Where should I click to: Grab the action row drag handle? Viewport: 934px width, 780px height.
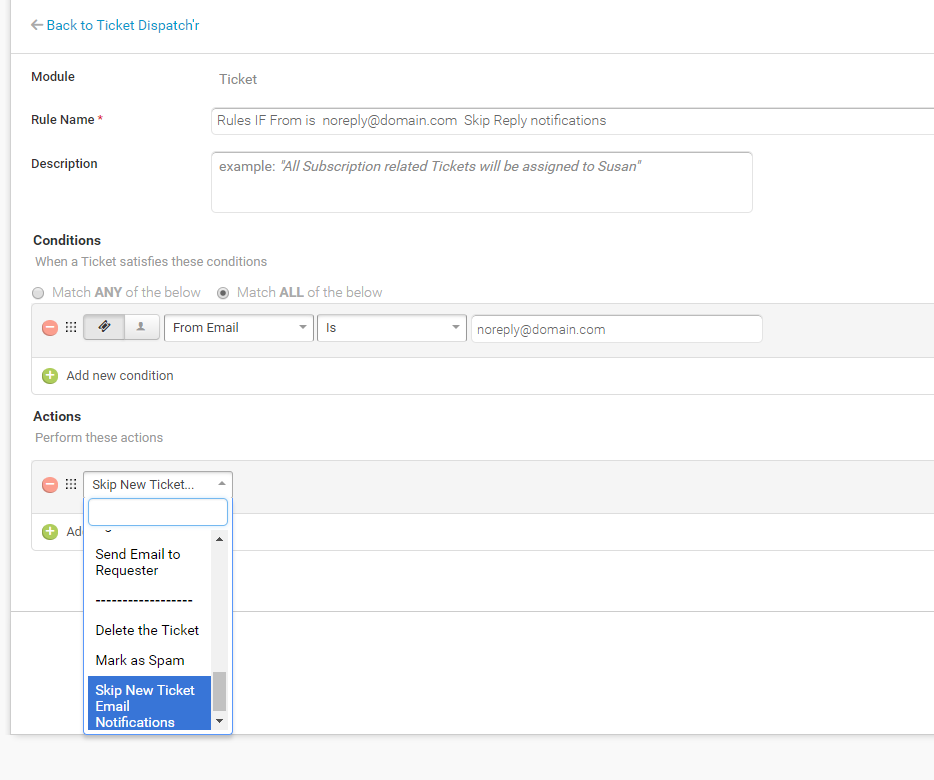pyautogui.click(x=71, y=484)
